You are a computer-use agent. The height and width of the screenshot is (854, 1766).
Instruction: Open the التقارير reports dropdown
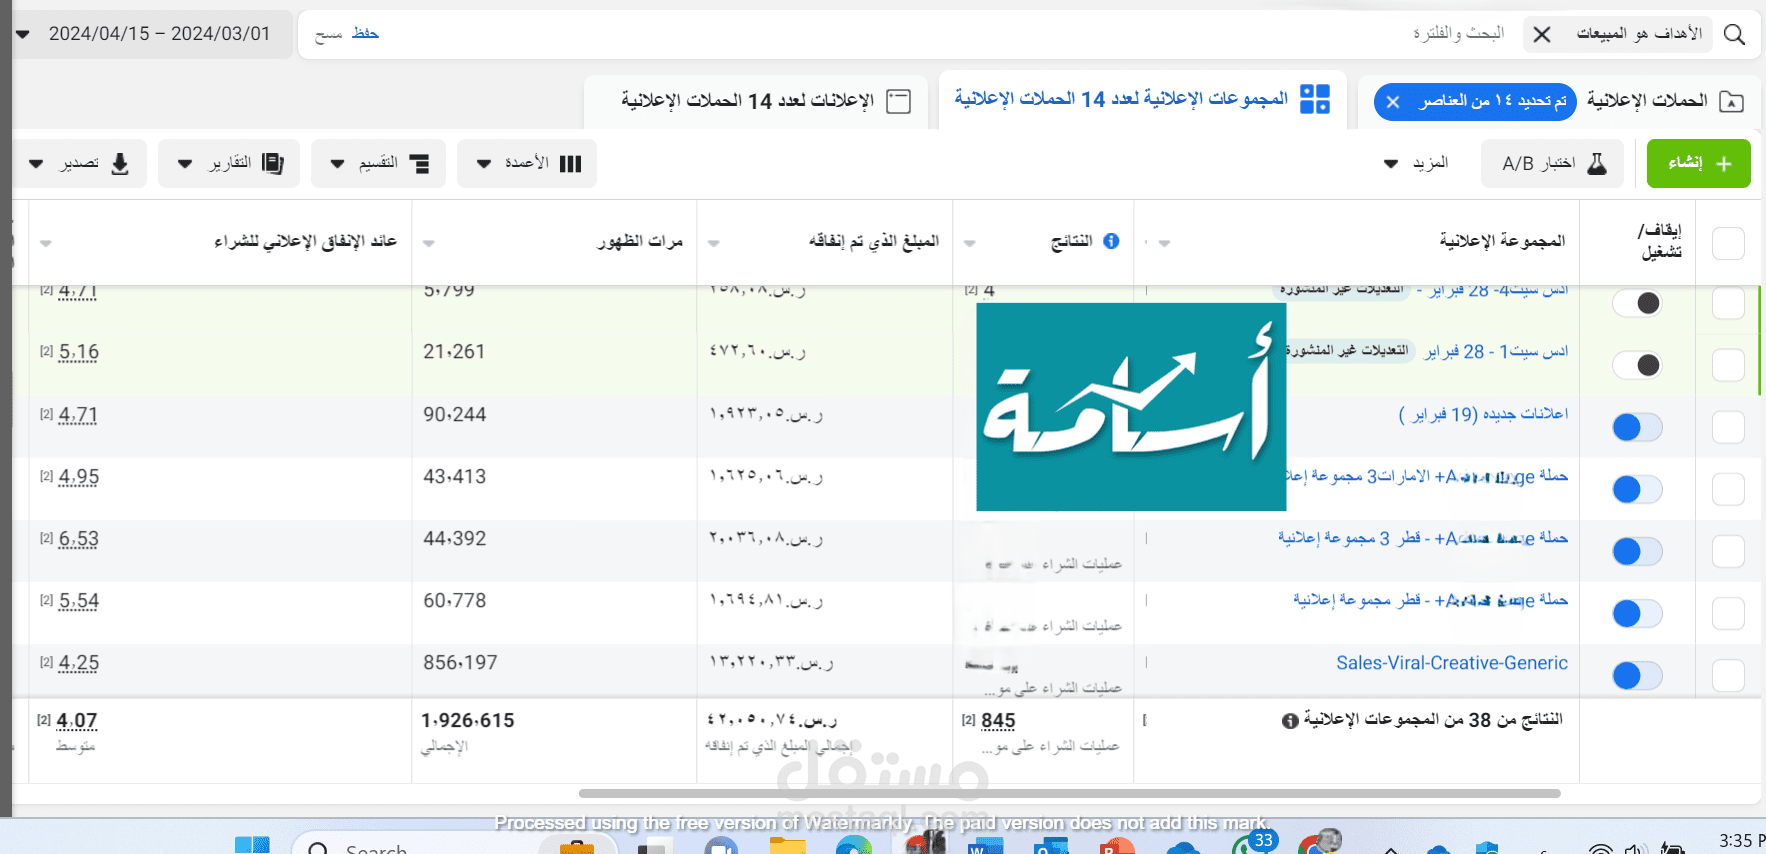230,163
